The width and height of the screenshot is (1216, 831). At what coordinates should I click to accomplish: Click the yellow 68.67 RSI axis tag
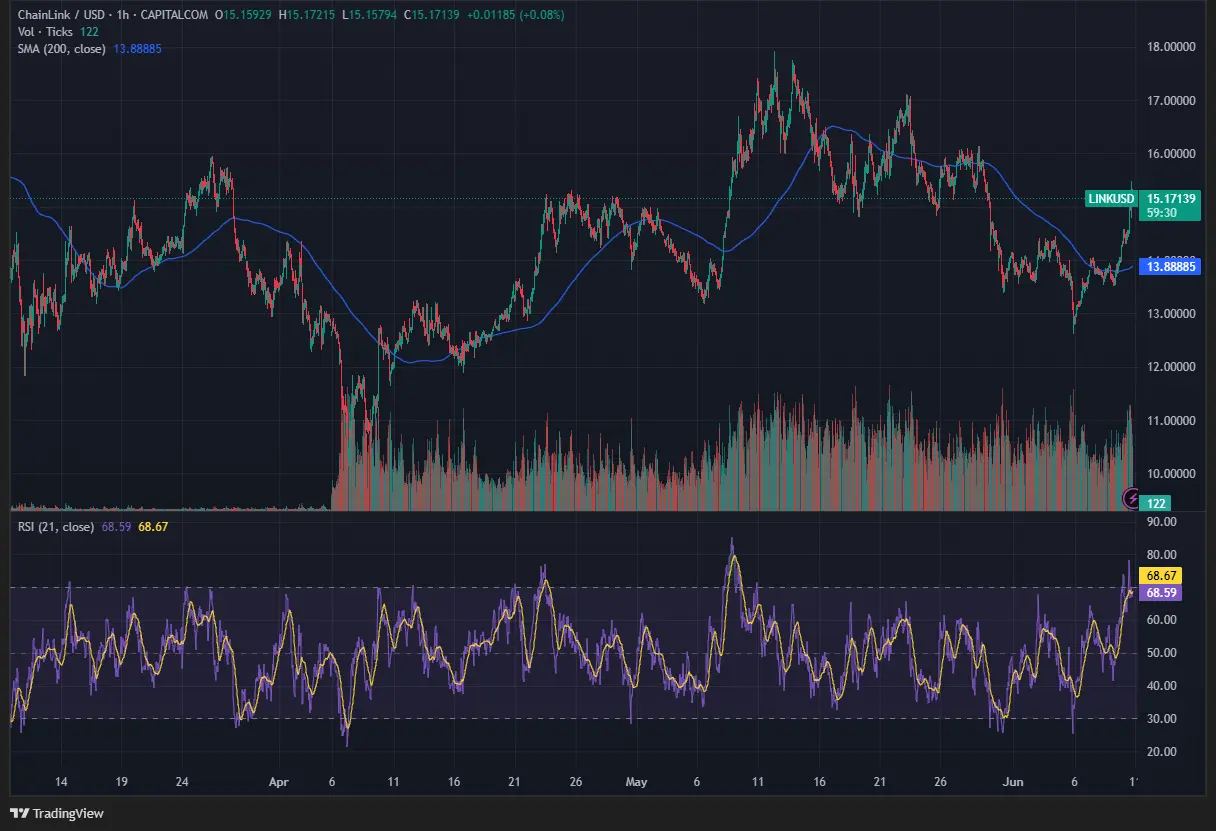point(1162,576)
